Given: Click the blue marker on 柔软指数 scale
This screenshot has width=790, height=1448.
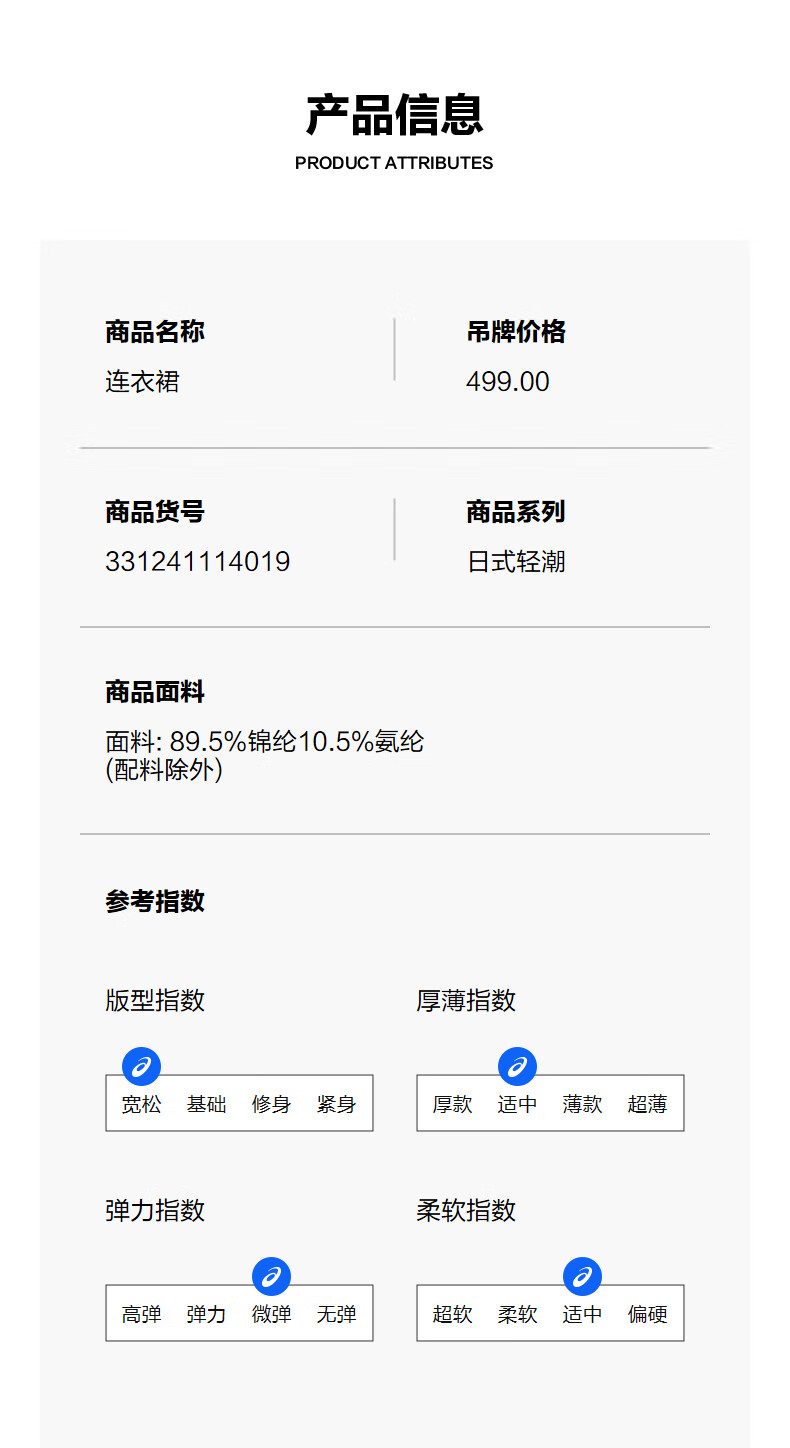Looking at the screenshot, I should tap(582, 1276).
